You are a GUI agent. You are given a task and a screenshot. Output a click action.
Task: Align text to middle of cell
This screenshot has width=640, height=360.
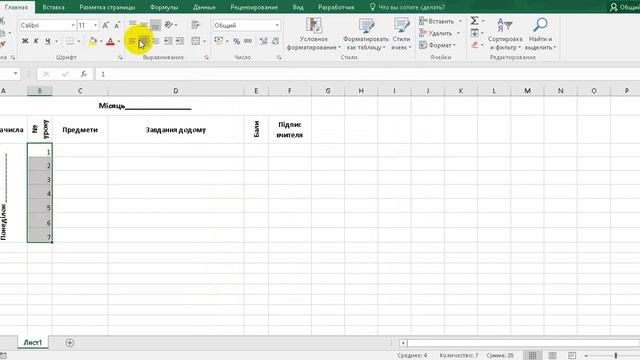(x=144, y=25)
